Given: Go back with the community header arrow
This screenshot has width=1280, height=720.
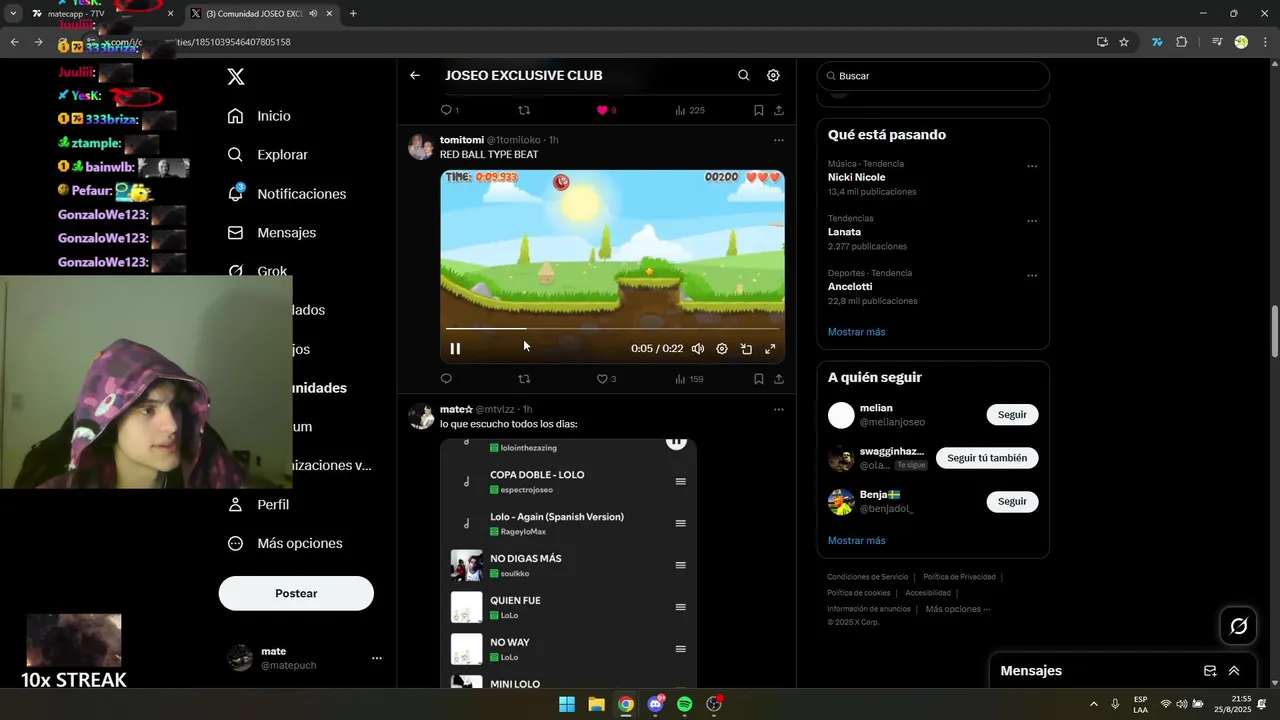Looking at the screenshot, I should coord(415,75).
